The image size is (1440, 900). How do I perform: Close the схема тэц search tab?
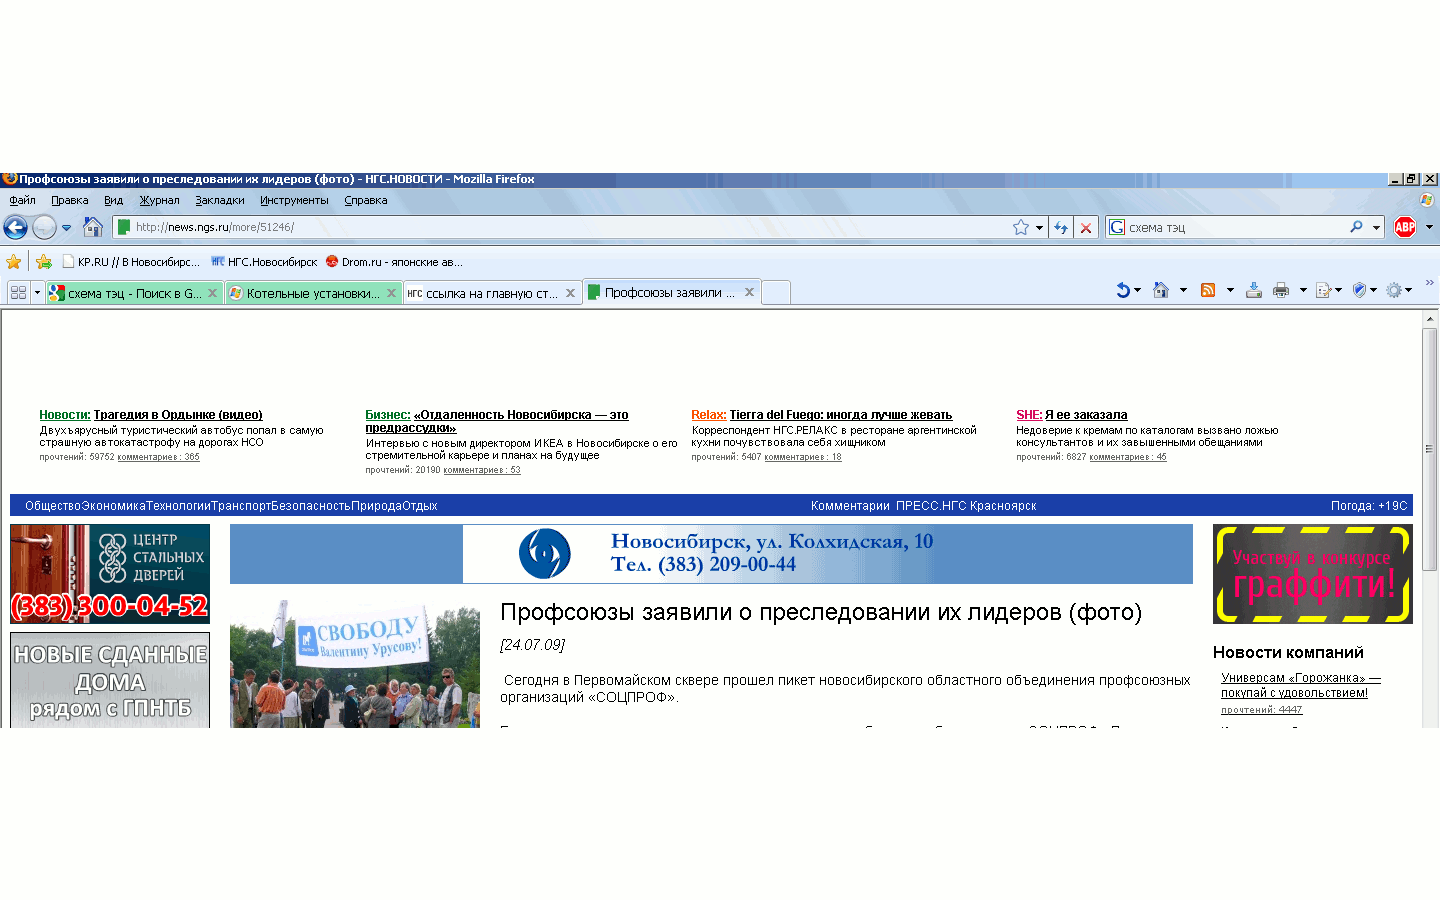(212, 293)
